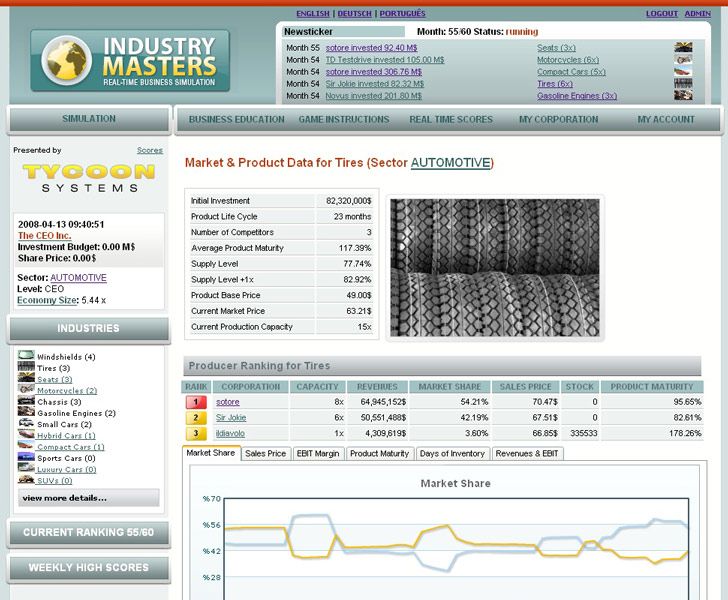Click the Windshields industry icon
The image size is (728, 600).
26,355
